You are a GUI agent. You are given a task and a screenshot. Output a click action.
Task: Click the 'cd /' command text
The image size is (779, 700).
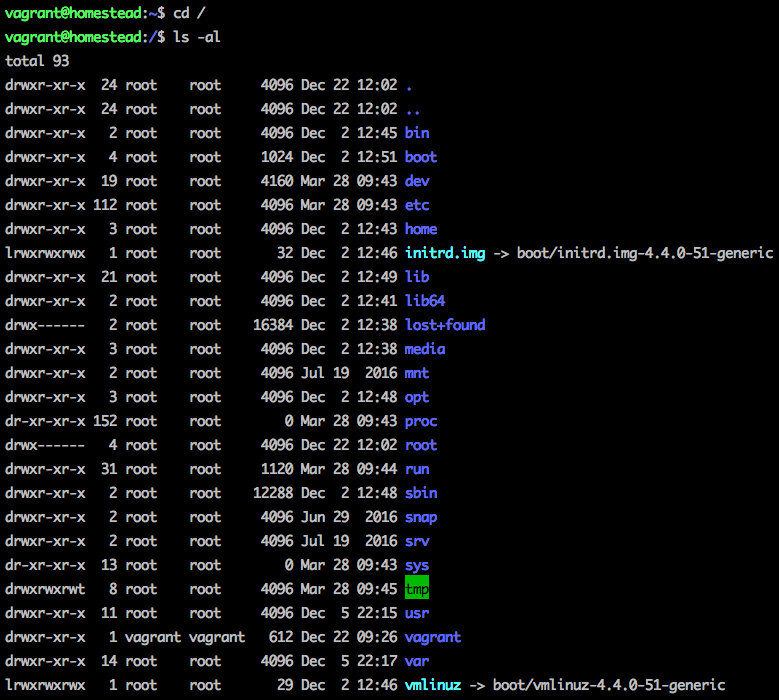click(189, 13)
